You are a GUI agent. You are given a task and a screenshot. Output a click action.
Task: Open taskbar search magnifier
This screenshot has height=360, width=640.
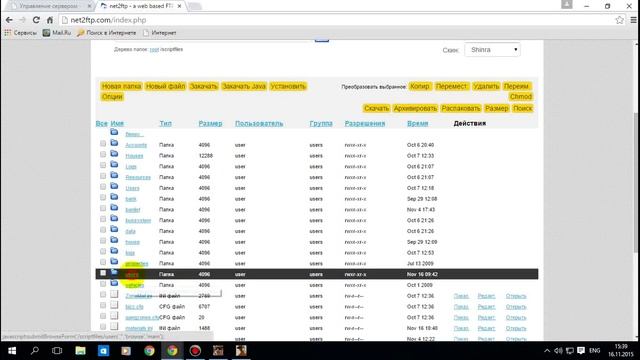(x=35, y=351)
